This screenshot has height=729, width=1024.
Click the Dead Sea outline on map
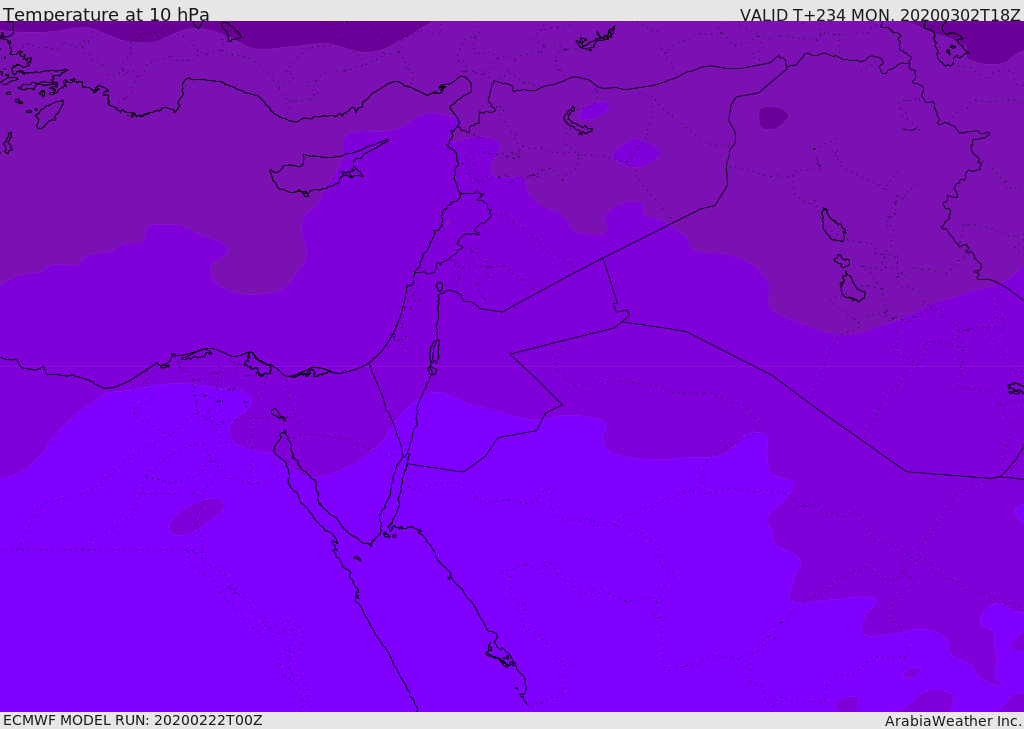pyautogui.click(x=434, y=356)
